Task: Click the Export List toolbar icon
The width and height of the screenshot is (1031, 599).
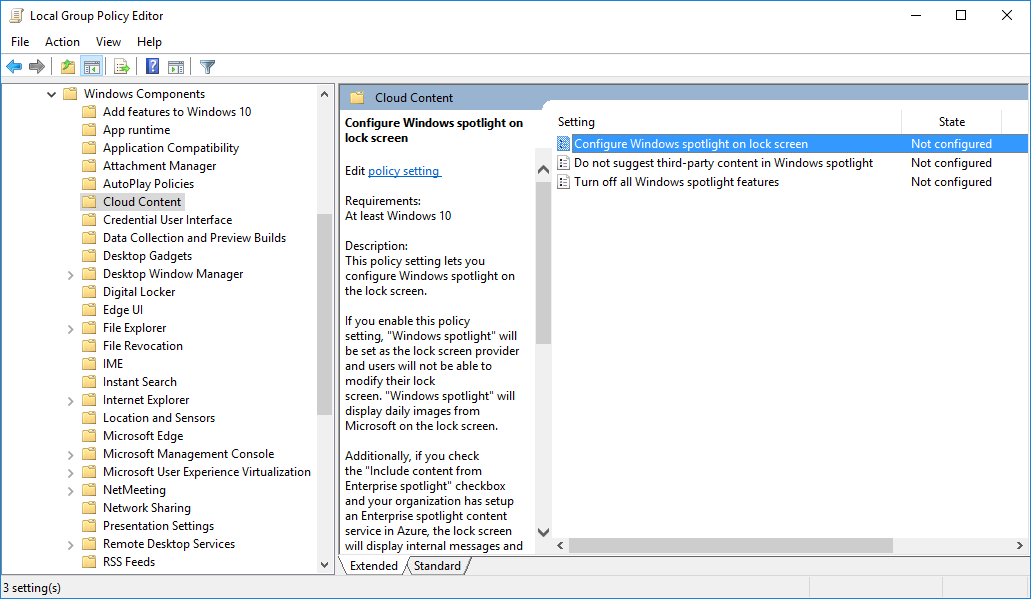Action: 121,66
